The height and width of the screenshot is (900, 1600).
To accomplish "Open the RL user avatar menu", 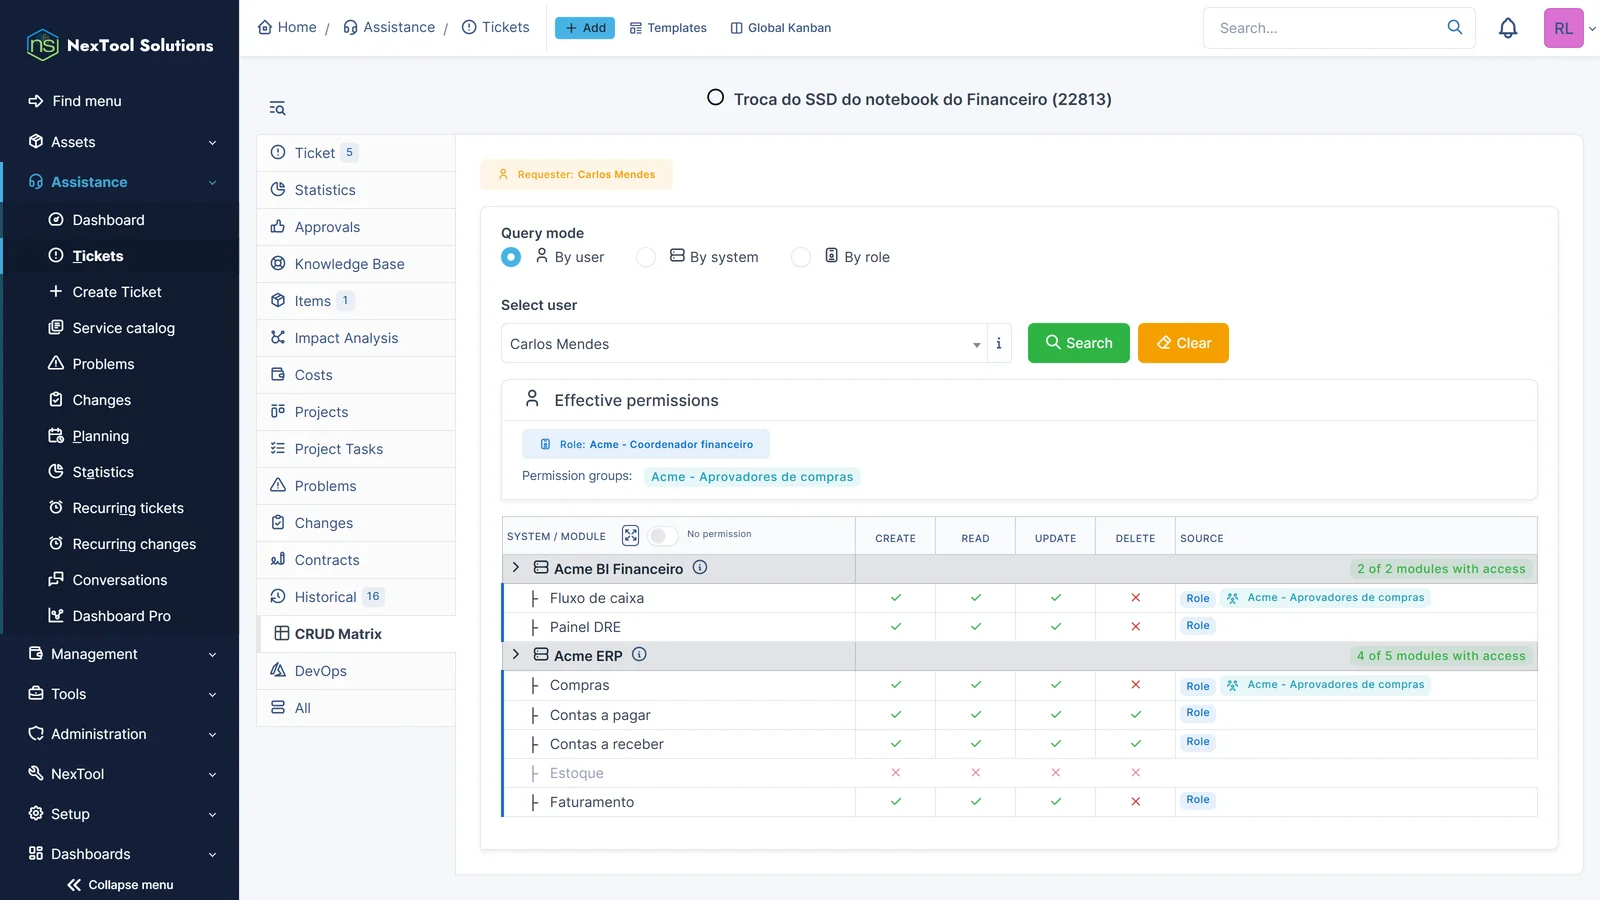I will pos(1564,28).
